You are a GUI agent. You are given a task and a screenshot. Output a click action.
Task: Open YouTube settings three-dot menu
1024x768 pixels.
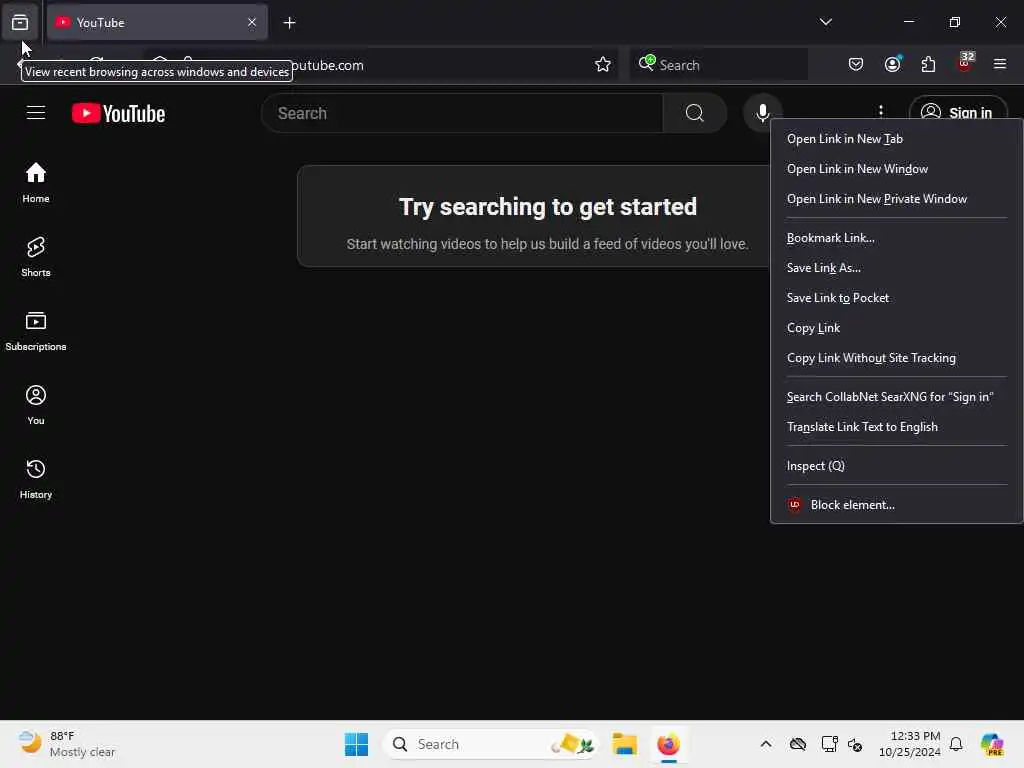click(880, 111)
